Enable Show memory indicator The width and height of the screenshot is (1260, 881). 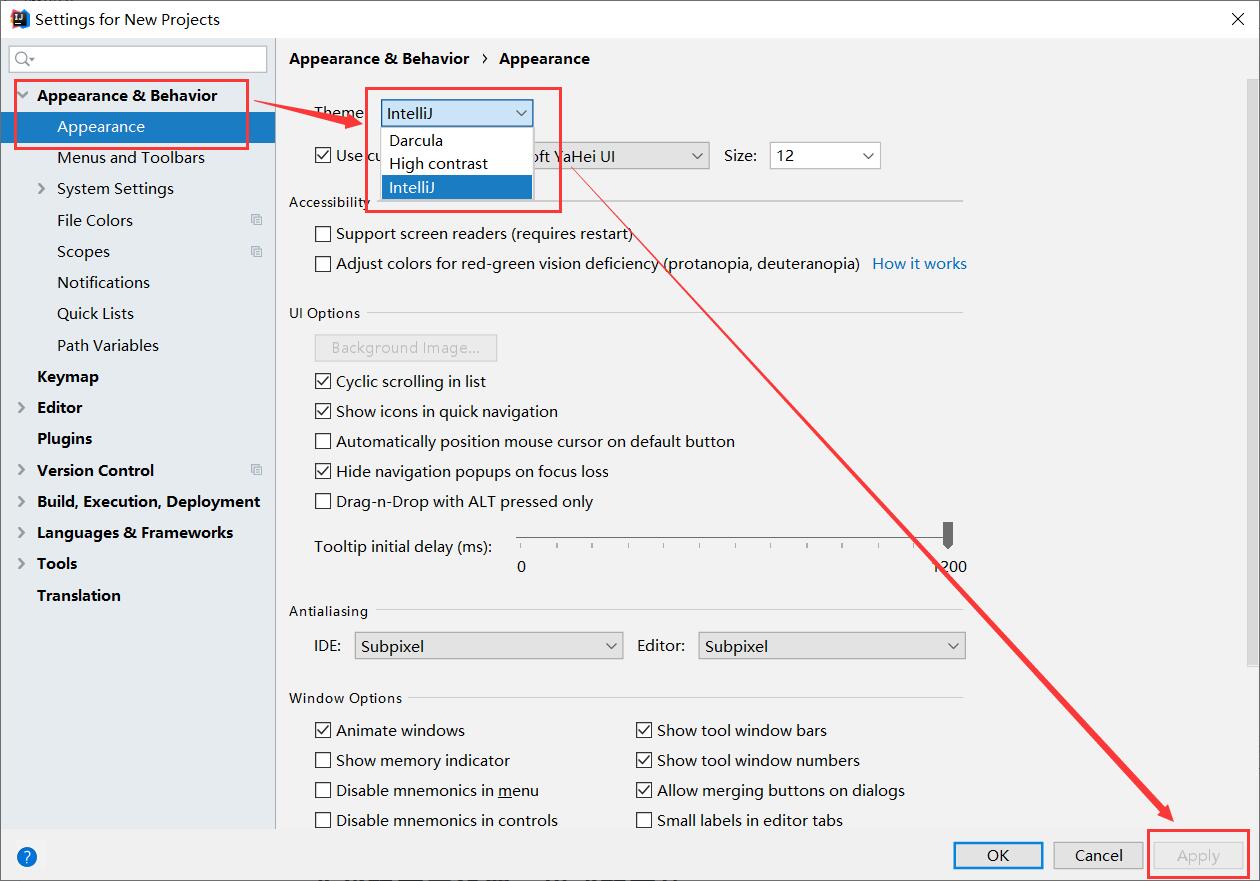(x=322, y=760)
